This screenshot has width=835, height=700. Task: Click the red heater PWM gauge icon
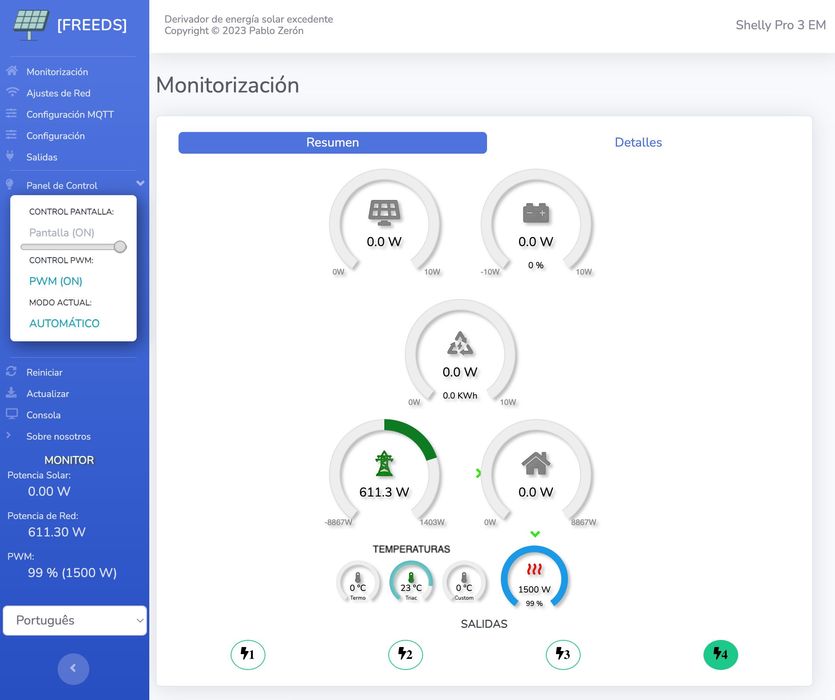point(534,569)
